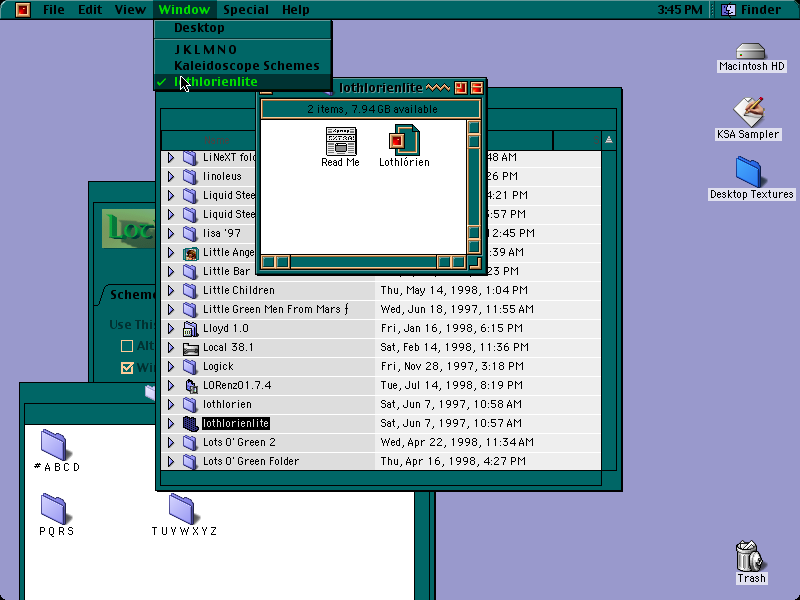Expand the lothlorienlite row triangle
The height and width of the screenshot is (600, 800).
coord(171,423)
